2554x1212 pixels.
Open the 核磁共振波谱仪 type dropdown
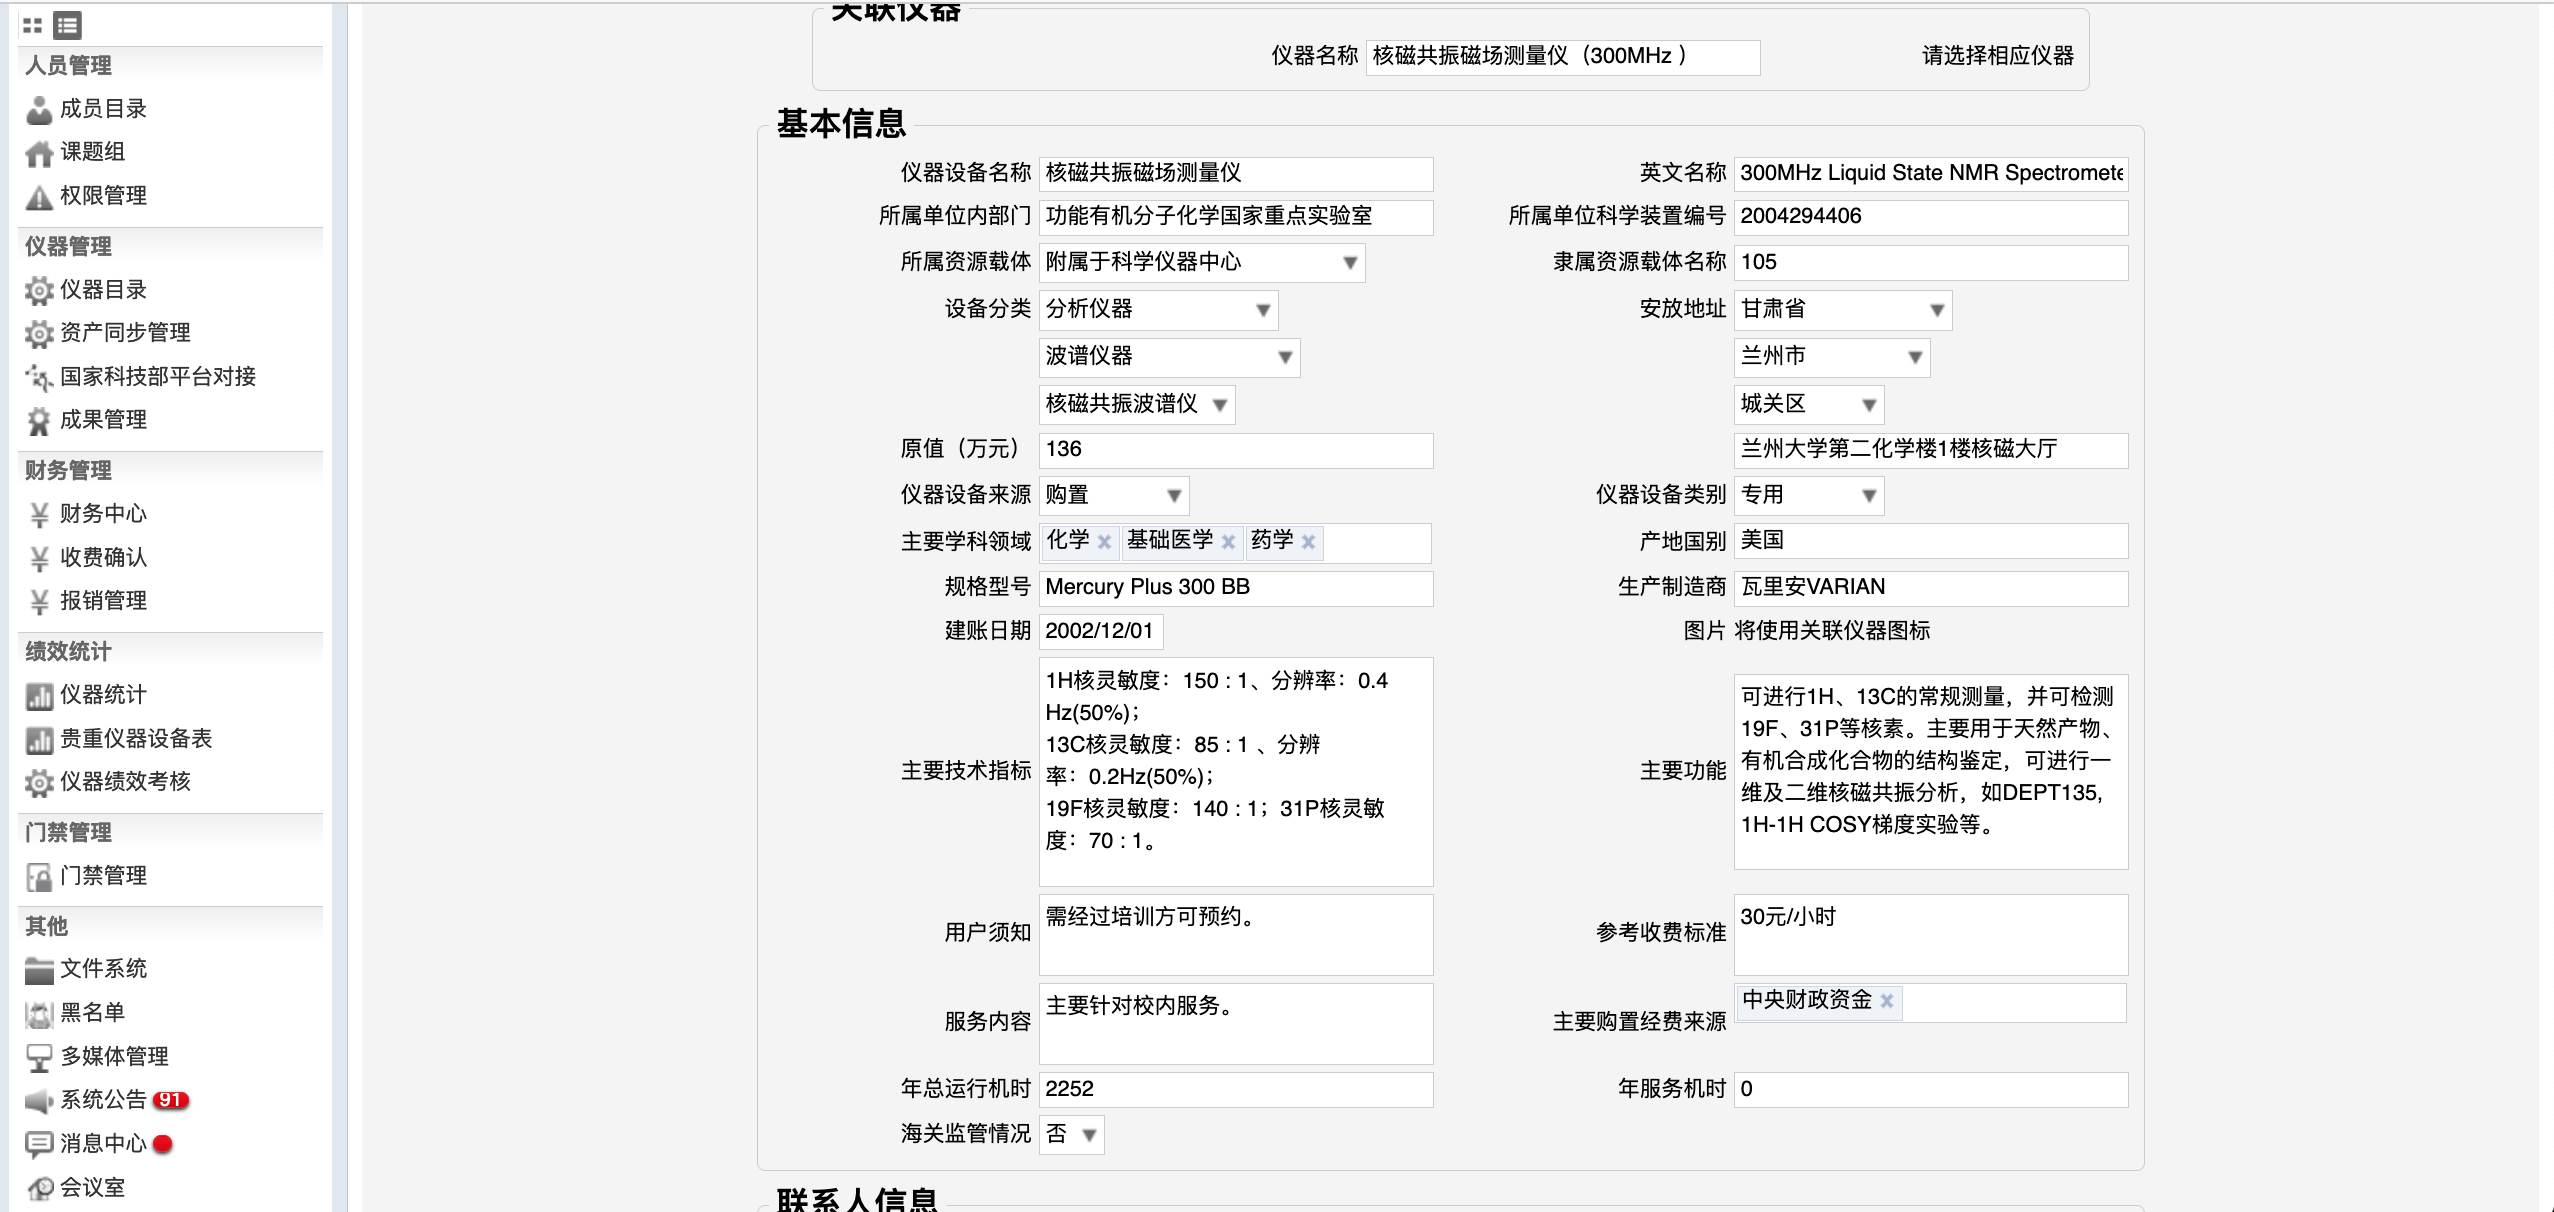click(x=1137, y=405)
